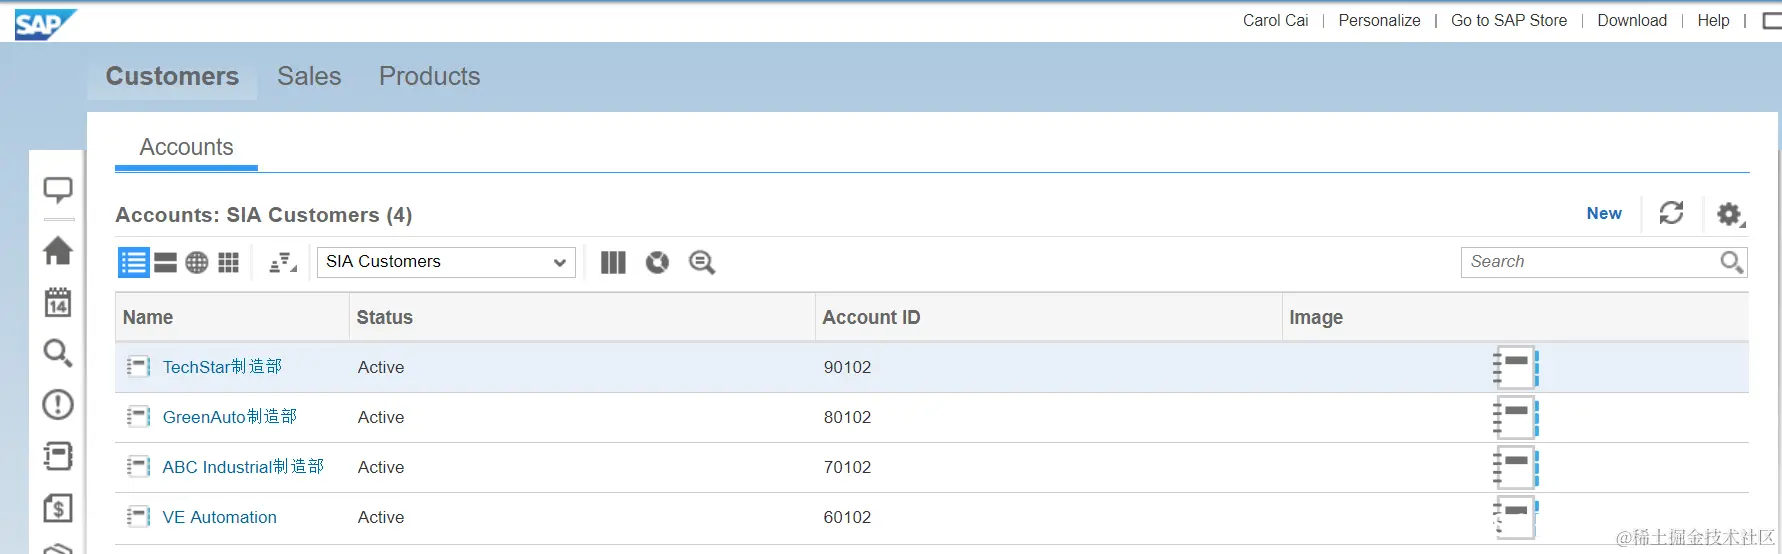
Task: Open the notebook sidebar icon
Action: click(x=58, y=456)
